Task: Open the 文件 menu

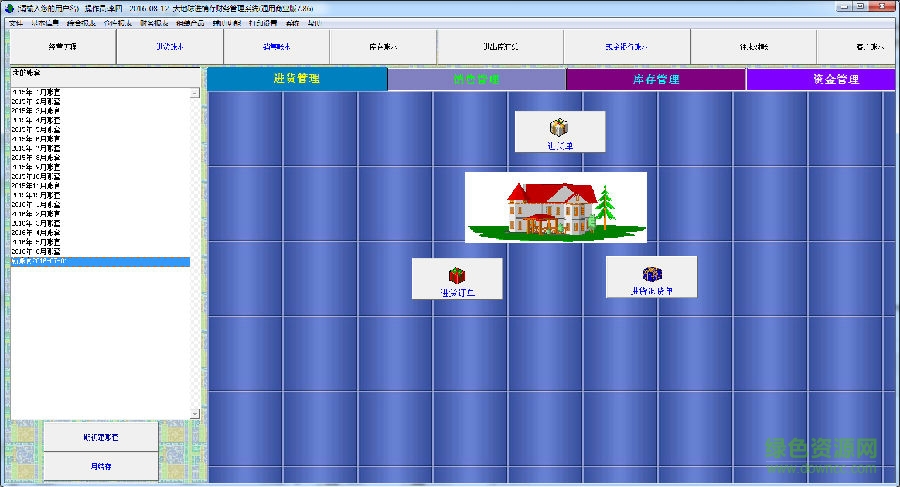Action: (x=15, y=22)
